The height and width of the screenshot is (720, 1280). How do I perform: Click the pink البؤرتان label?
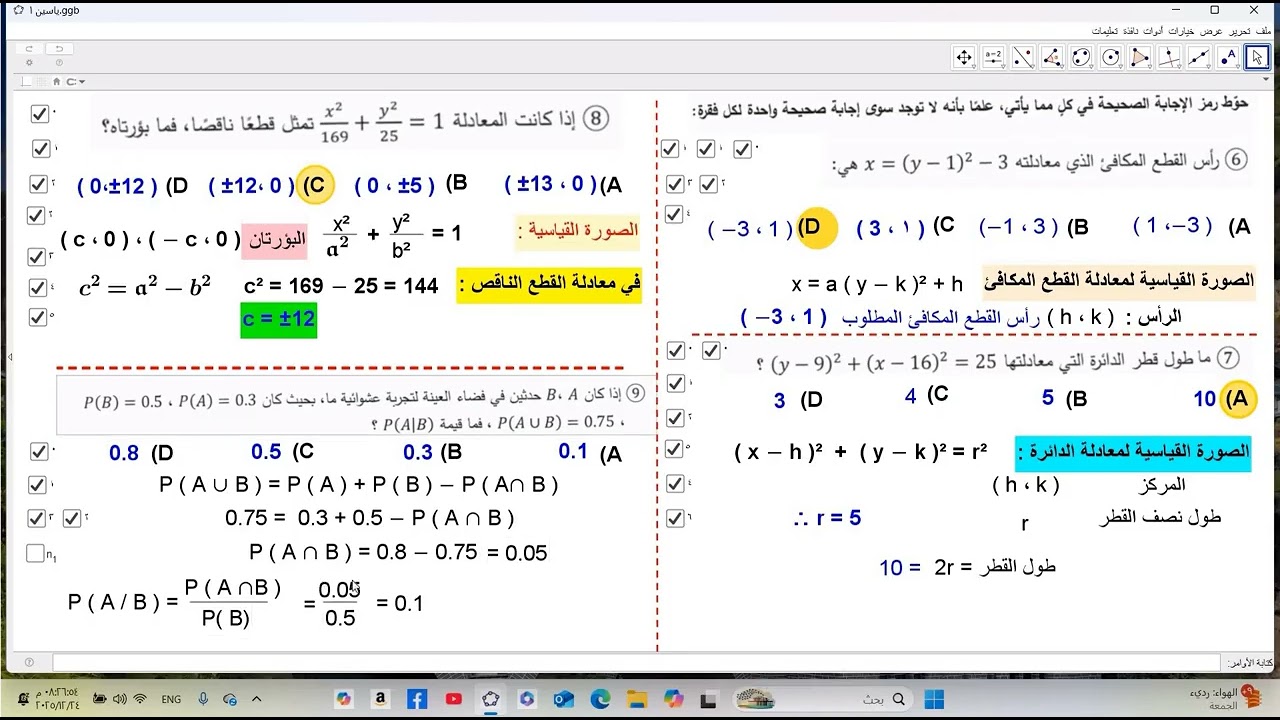[x=275, y=239]
